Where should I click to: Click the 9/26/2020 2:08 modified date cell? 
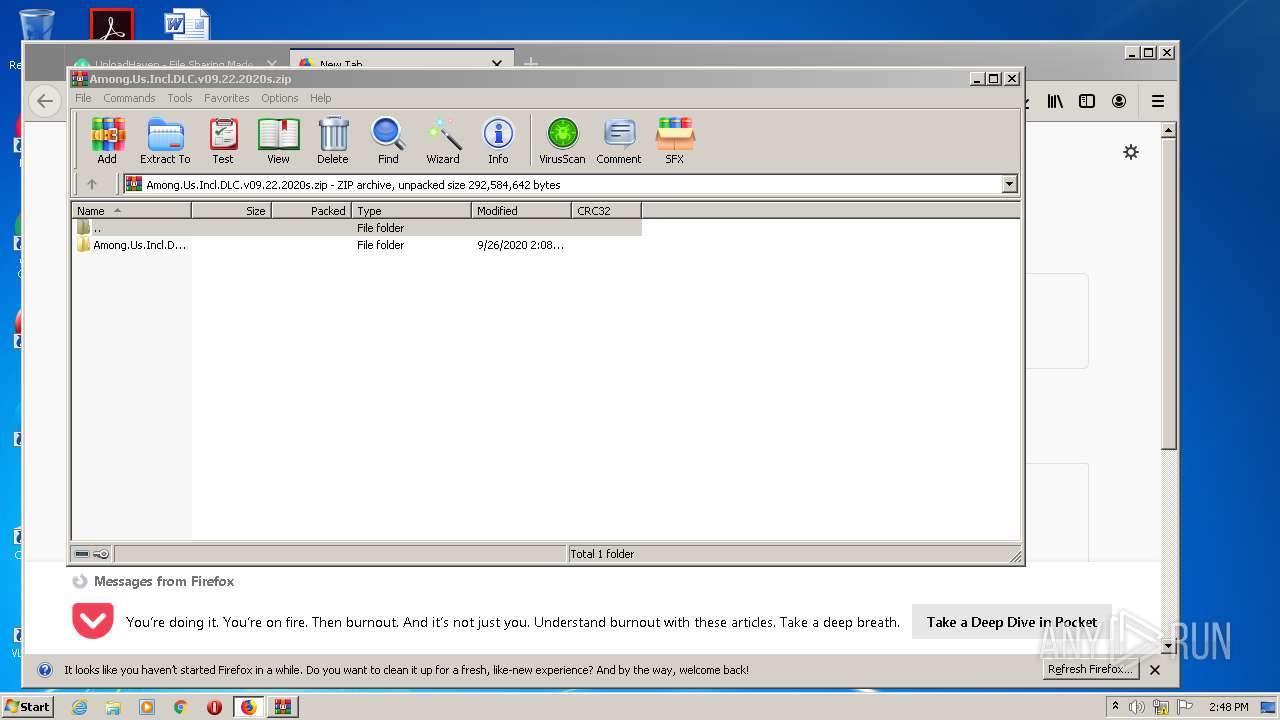click(x=520, y=244)
